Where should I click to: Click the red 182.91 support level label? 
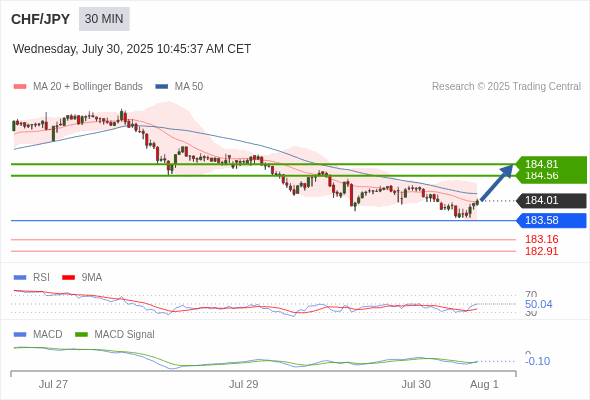click(541, 251)
